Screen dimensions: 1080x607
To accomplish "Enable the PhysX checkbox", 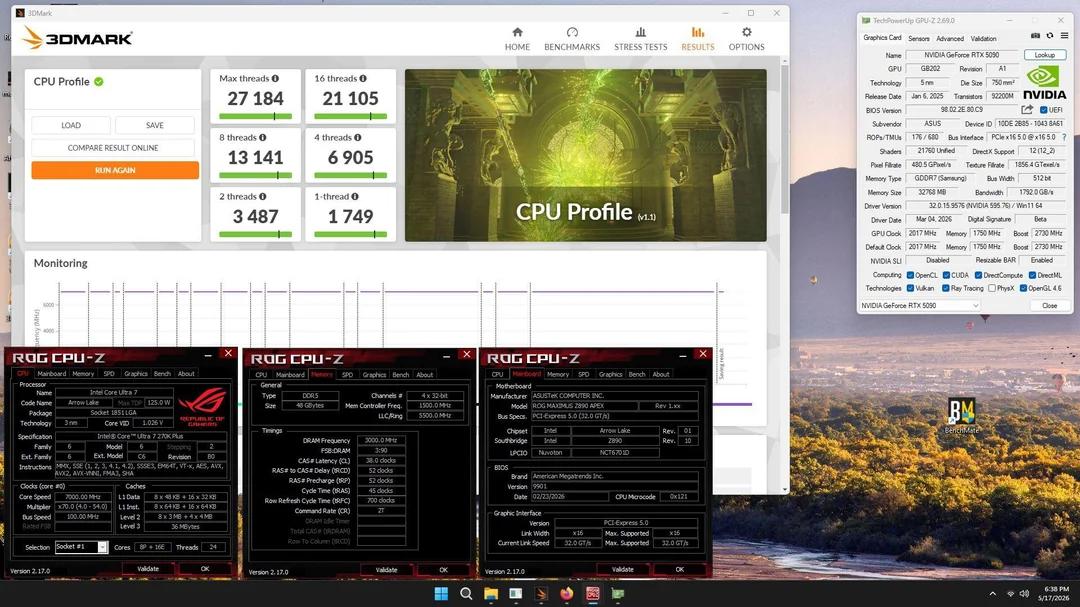I will (992, 288).
